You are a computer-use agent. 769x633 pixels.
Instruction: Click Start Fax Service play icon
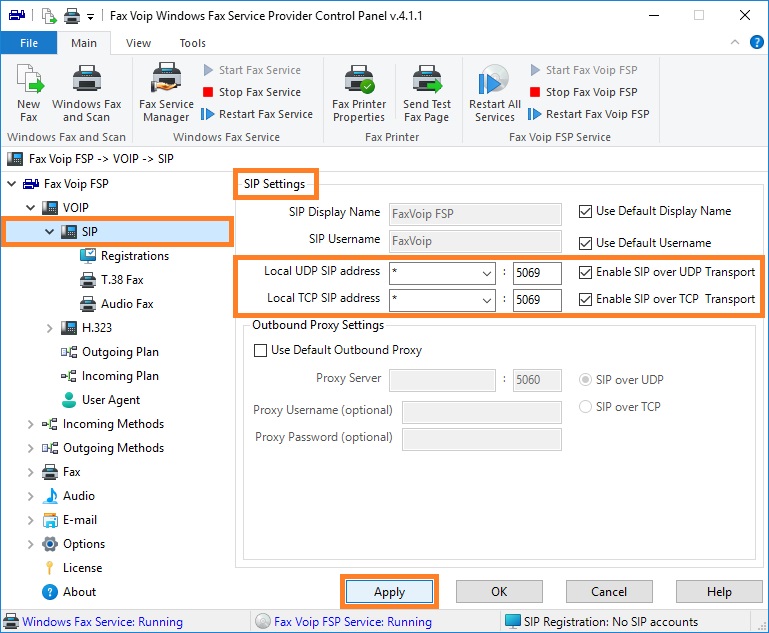tap(208, 70)
